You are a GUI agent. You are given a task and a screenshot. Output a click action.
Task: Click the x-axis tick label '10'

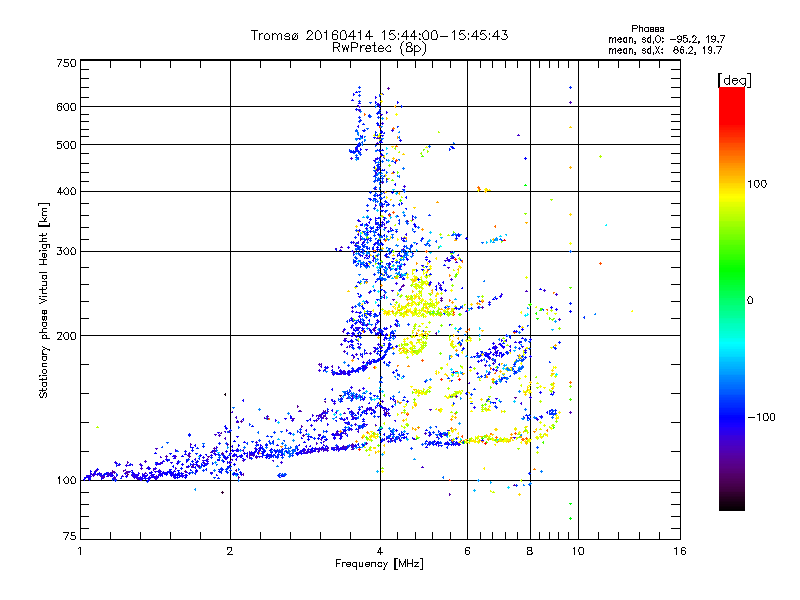pyautogui.click(x=578, y=551)
